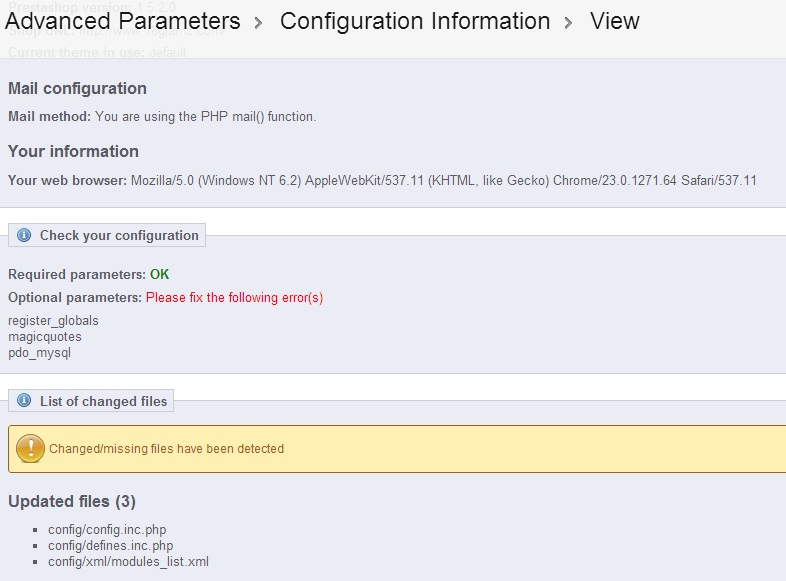786x581 pixels.
Task: Click the chevron before View in the breadcrumb
Action: (570, 23)
